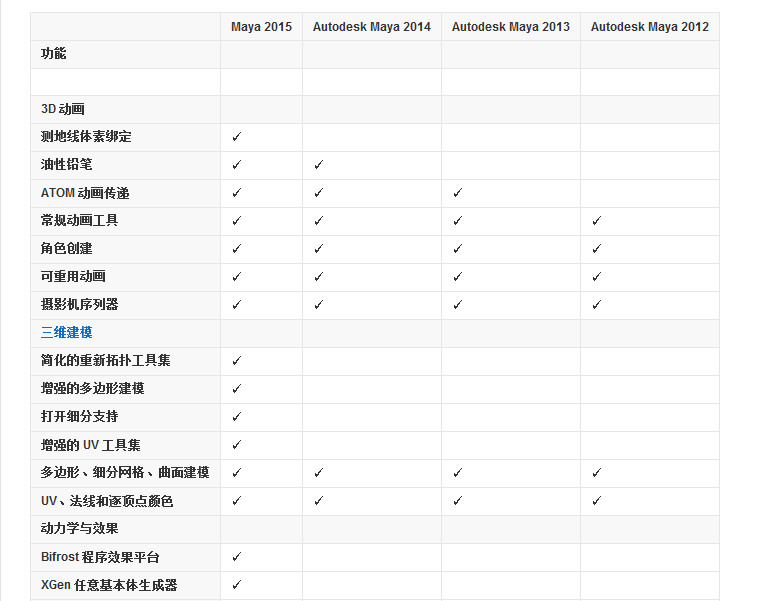This screenshot has height=601, width=762.
Task: Open the 三维建模 link
Action: point(67,333)
